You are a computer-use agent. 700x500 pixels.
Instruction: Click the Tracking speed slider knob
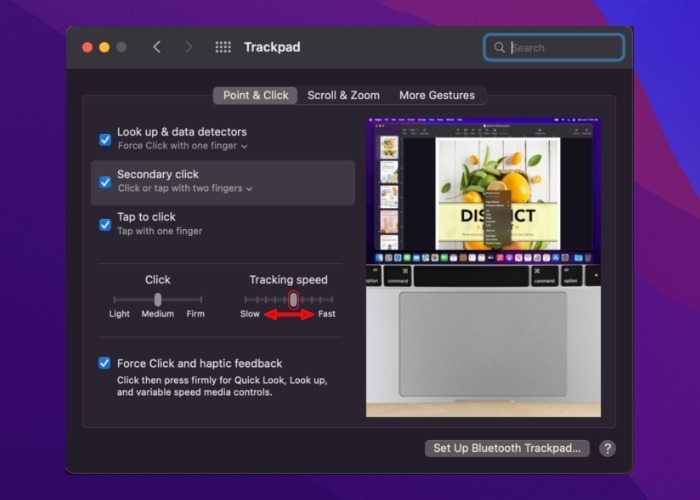(x=293, y=299)
